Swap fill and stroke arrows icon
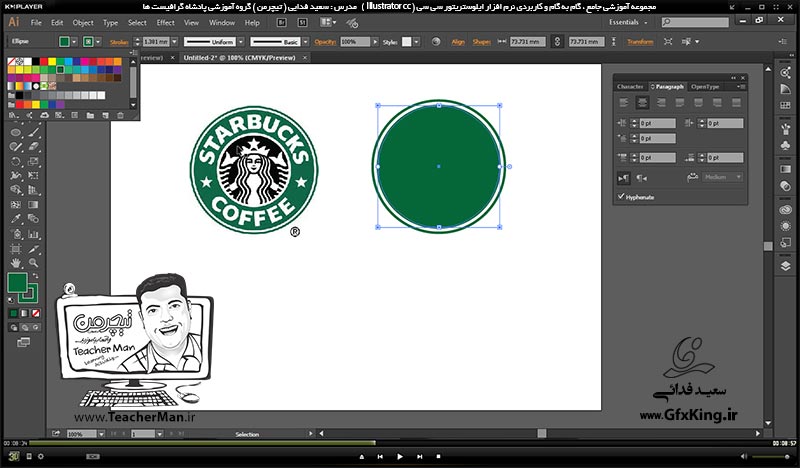800x468 pixels. [x=35, y=276]
